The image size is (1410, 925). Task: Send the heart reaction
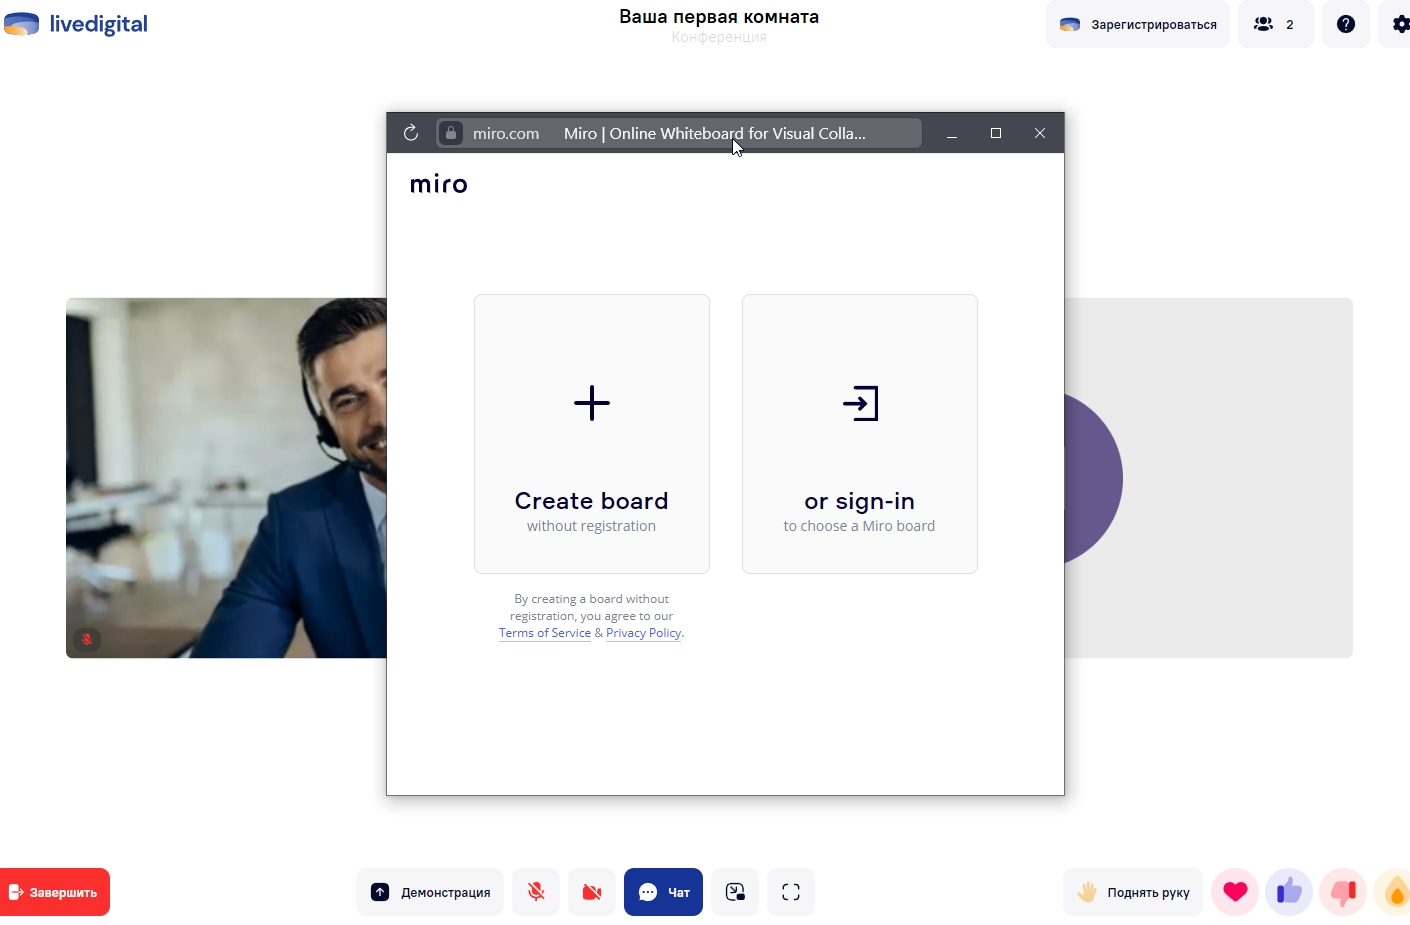pyautogui.click(x=1235, y=892)
